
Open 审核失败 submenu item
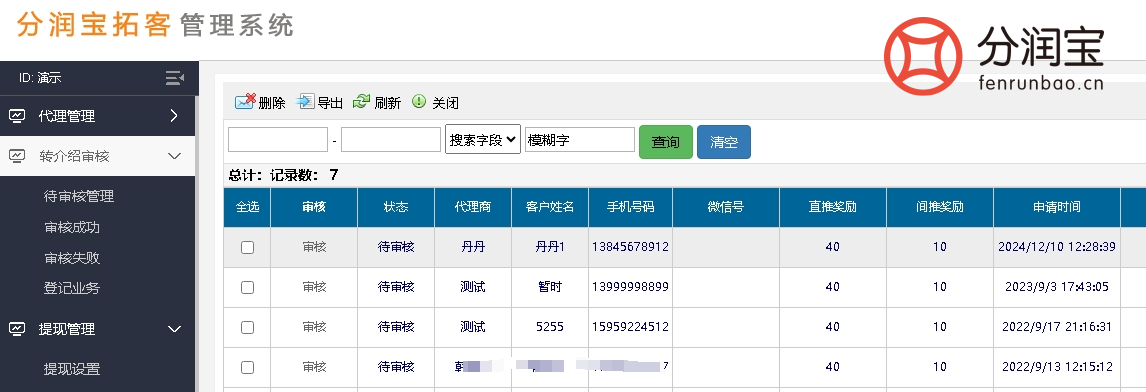pos(72,258)
